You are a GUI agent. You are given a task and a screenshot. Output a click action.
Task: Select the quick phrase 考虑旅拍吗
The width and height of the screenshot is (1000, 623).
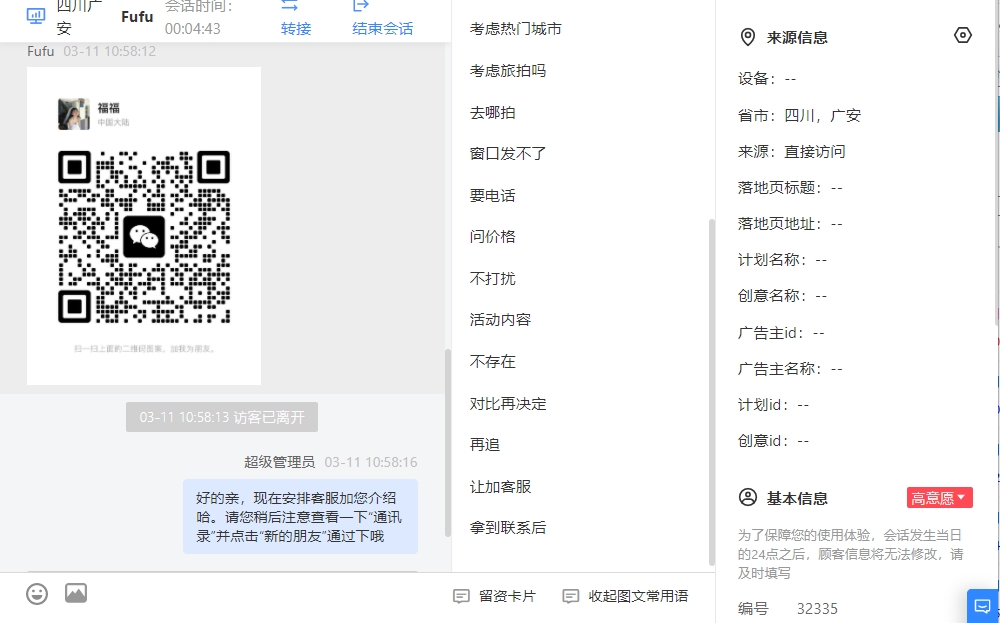(x=508, y=71)
